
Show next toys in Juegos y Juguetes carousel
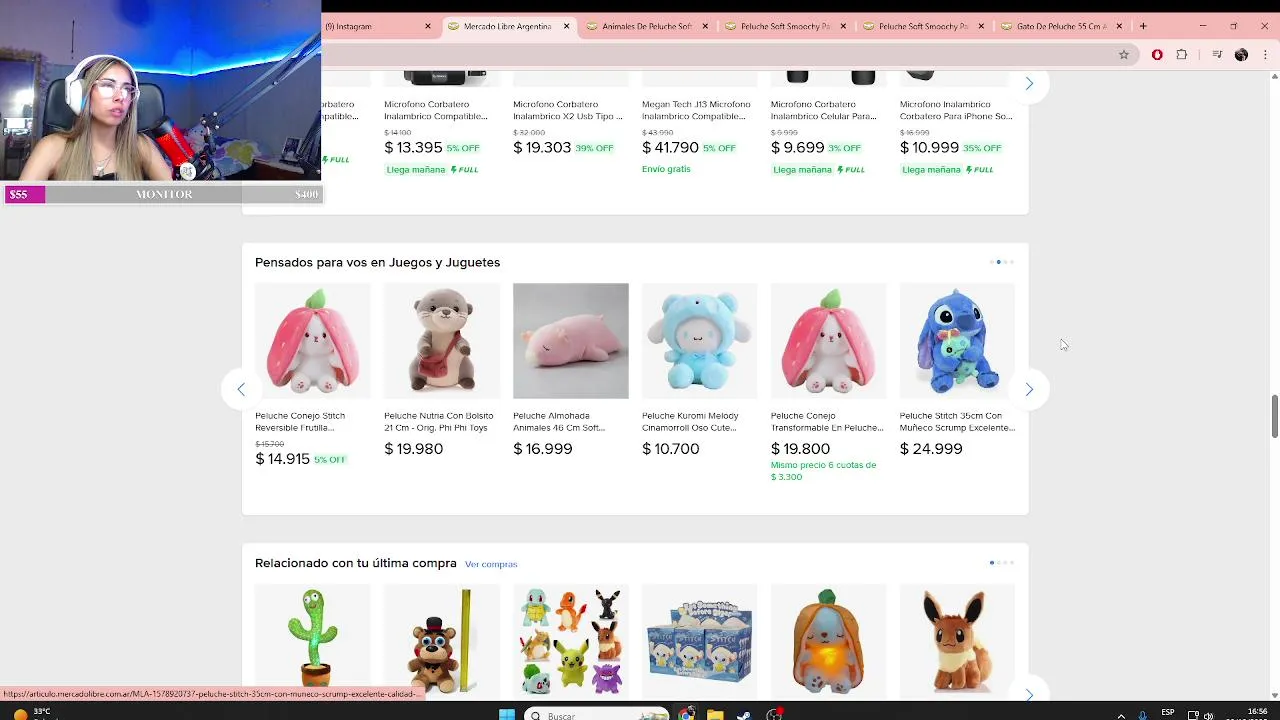click(x=1029, y=389)
